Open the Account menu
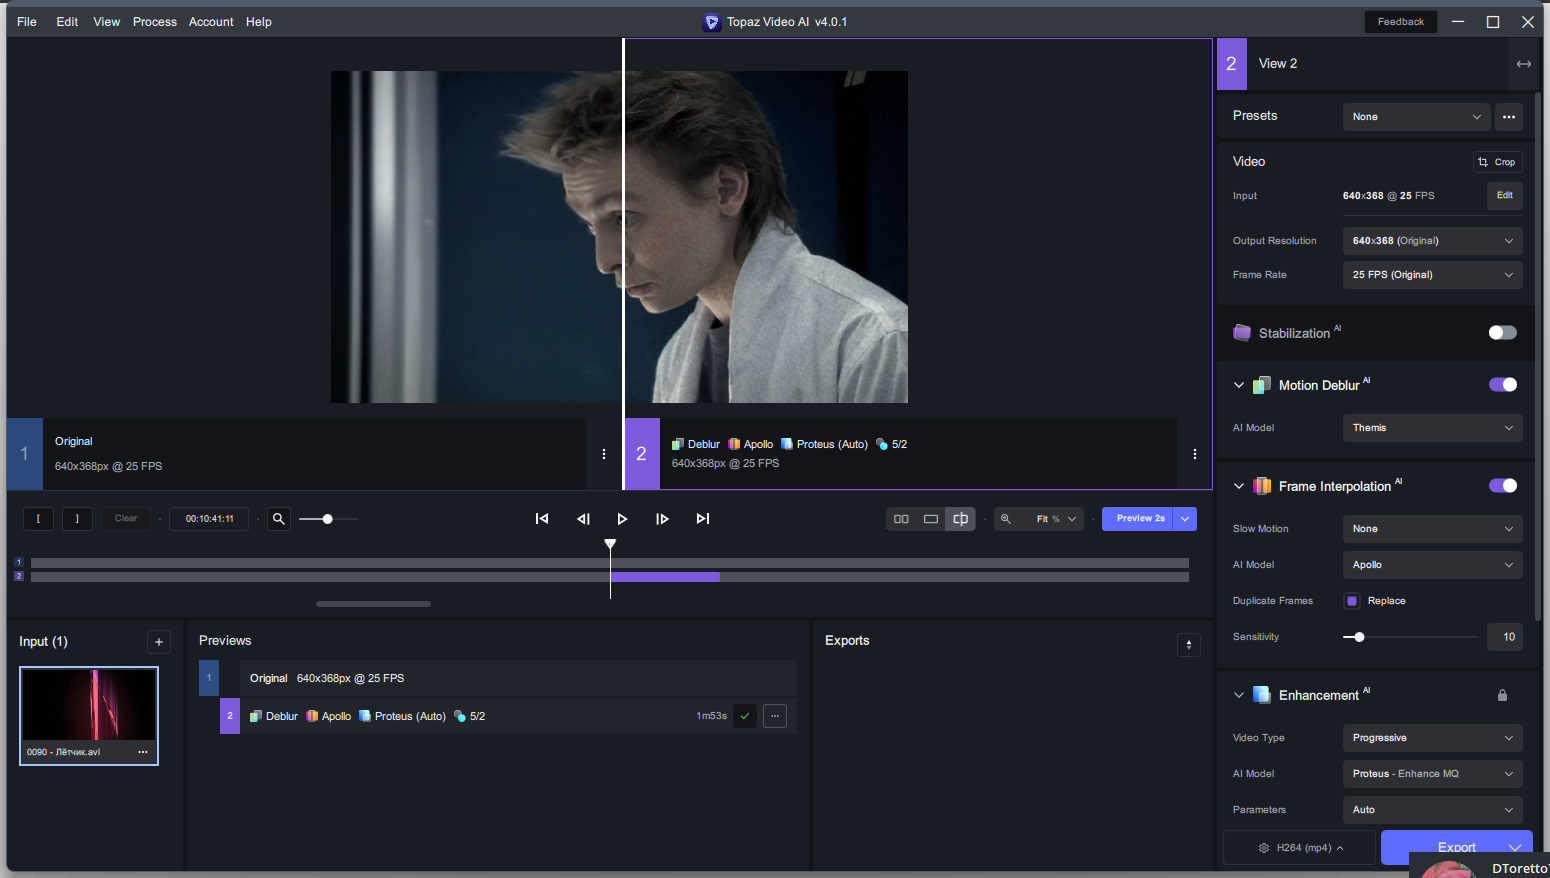The image size is (1550, 878). (211, 22)
